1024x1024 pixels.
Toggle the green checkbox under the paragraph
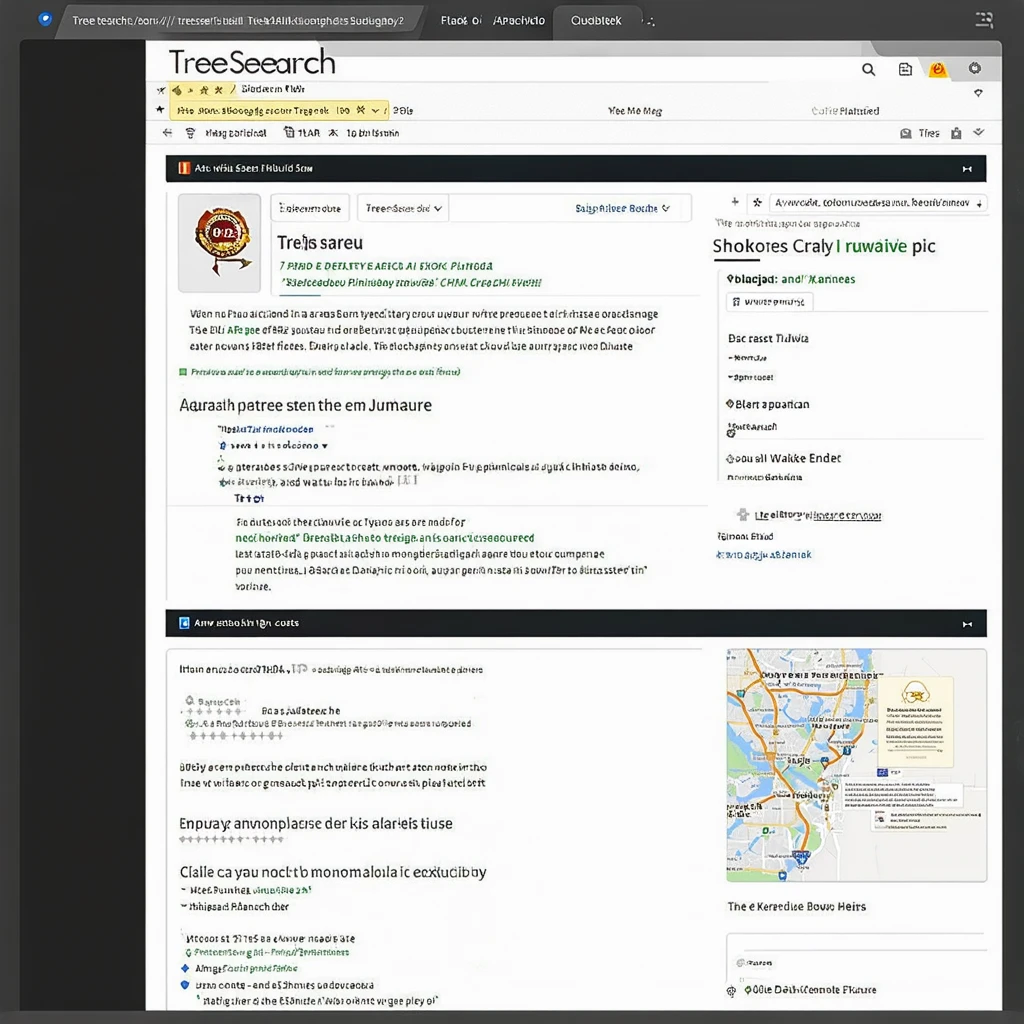click(183, 372)
